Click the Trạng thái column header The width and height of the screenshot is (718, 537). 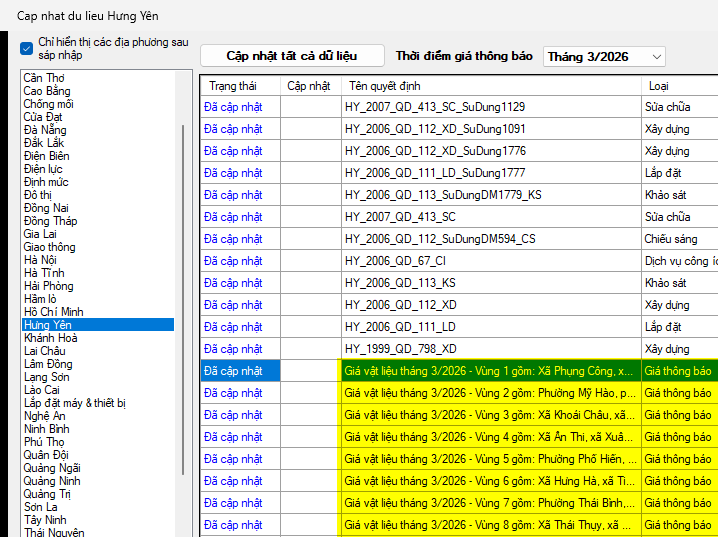[233, 86]
